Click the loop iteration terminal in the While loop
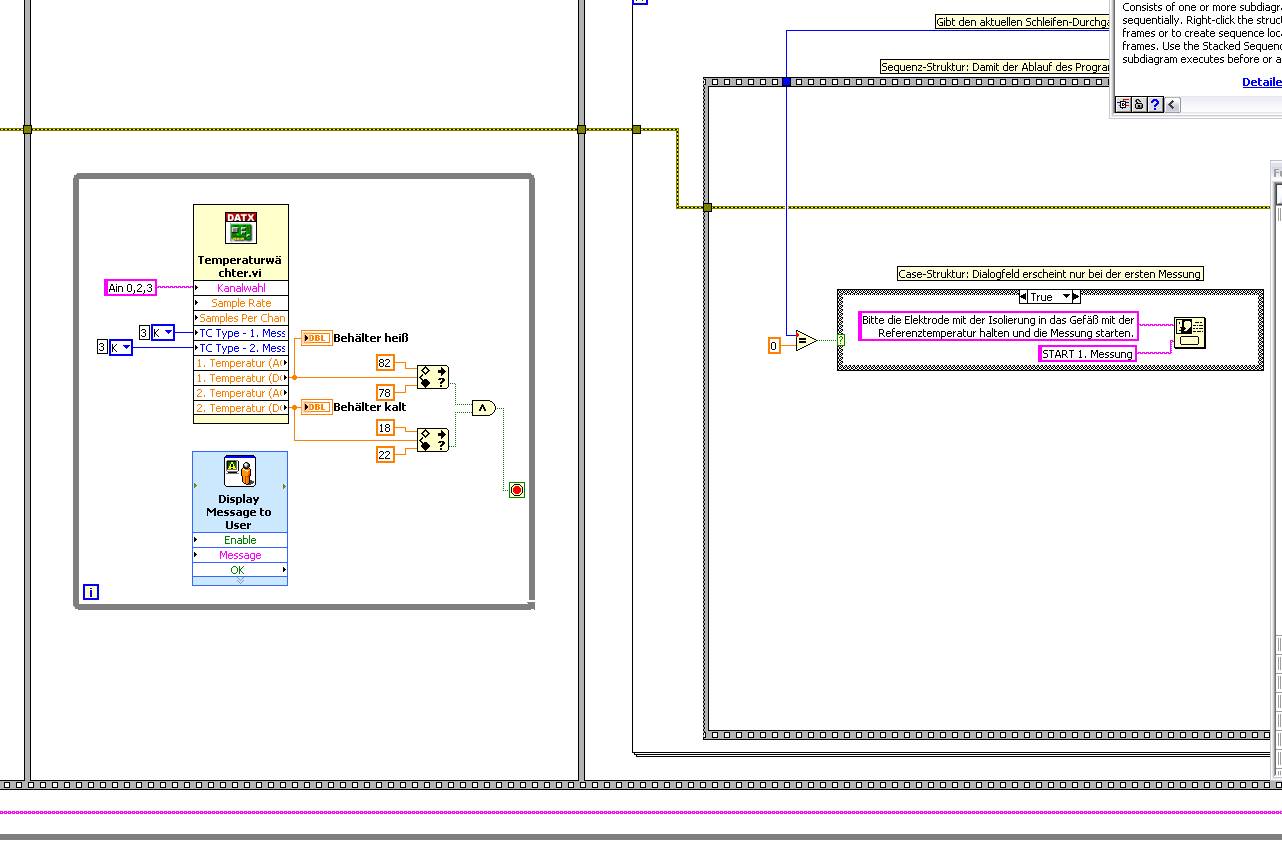Screen dimensions: 1282x851 tap(91, 592)
